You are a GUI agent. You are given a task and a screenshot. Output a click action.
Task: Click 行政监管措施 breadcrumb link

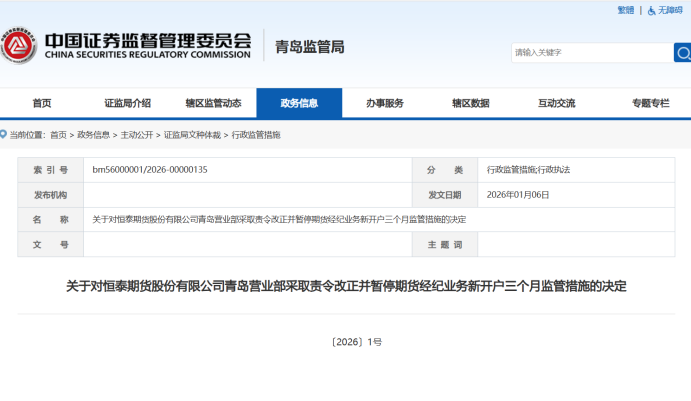(x=256, y=134)
